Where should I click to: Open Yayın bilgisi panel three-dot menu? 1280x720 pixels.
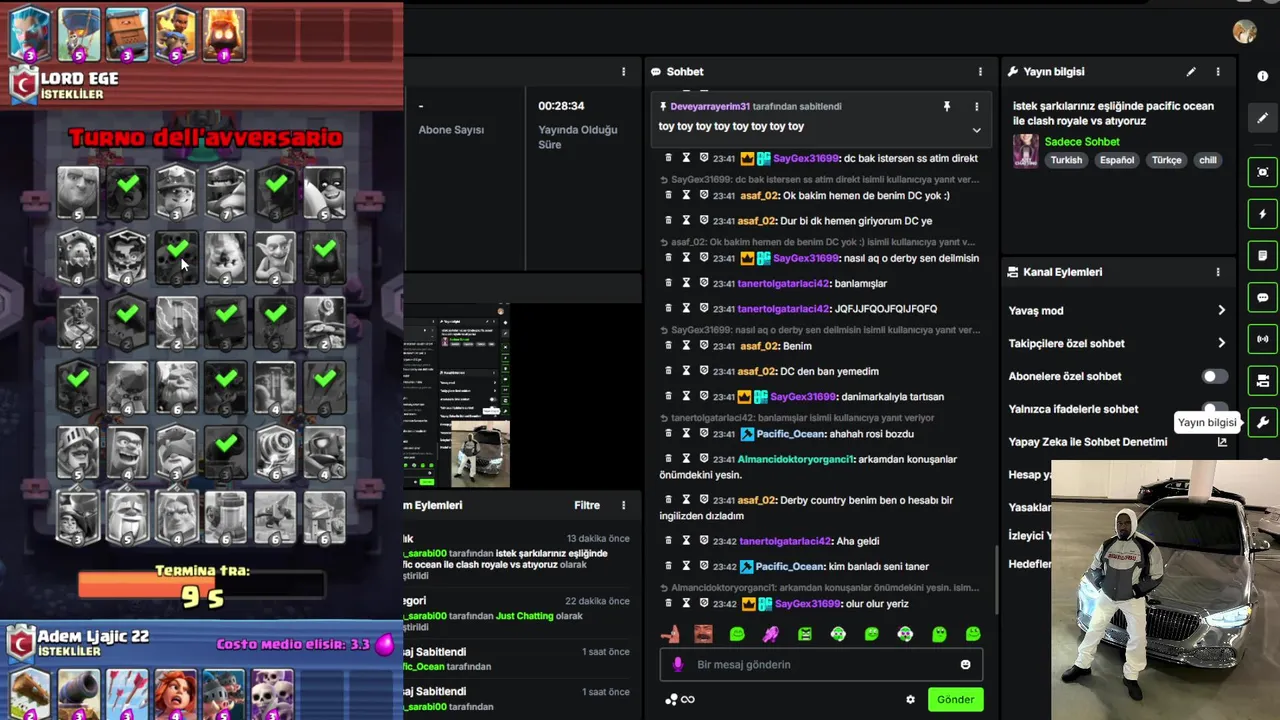pos(1217,72)
